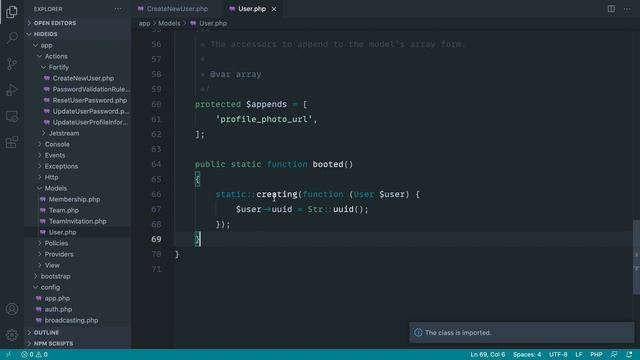The height and width of the screenshot is (360, 640).
Task: Place cursor on 'profile_photo_url' string
Action: (264, 119)
